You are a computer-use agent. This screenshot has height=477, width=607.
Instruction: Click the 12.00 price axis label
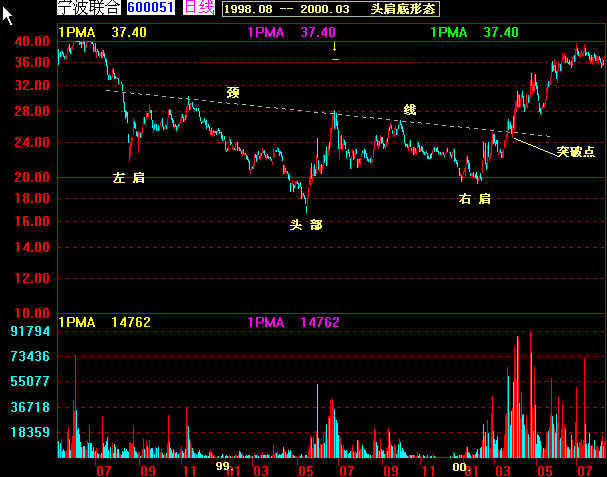click(32, 278)
